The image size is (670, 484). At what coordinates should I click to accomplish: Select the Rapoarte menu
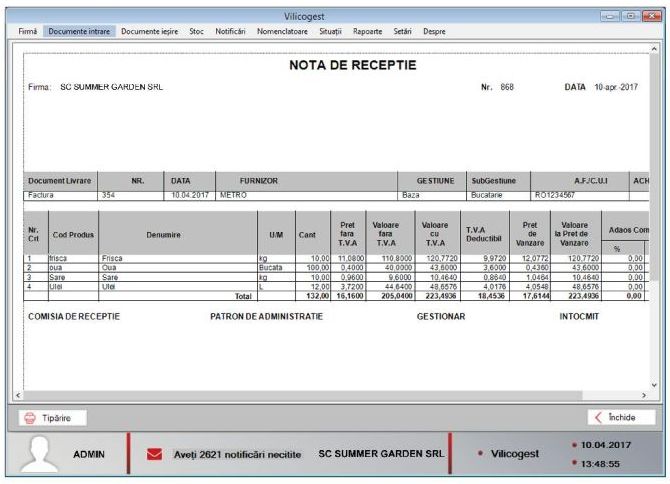(x=367, y=32)
